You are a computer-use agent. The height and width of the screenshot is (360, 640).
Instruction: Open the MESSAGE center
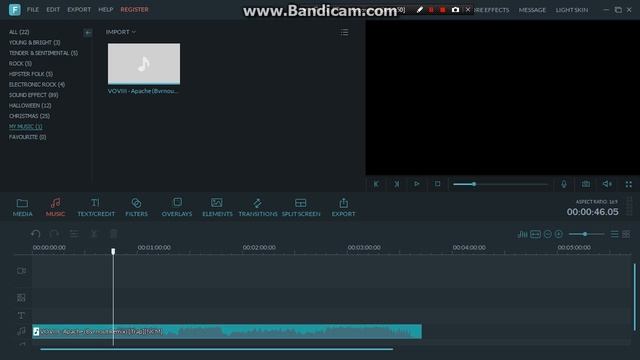pos(532,10)
